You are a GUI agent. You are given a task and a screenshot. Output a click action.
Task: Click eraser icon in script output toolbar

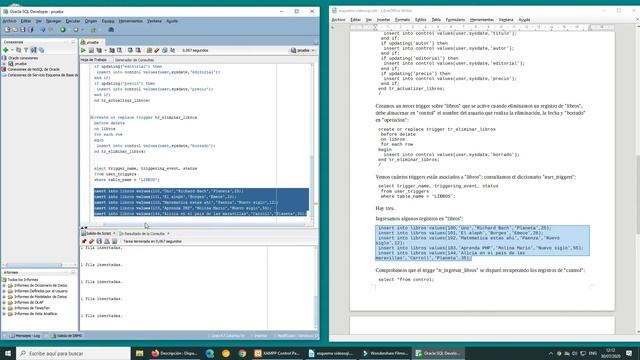[x=91, y=241]
